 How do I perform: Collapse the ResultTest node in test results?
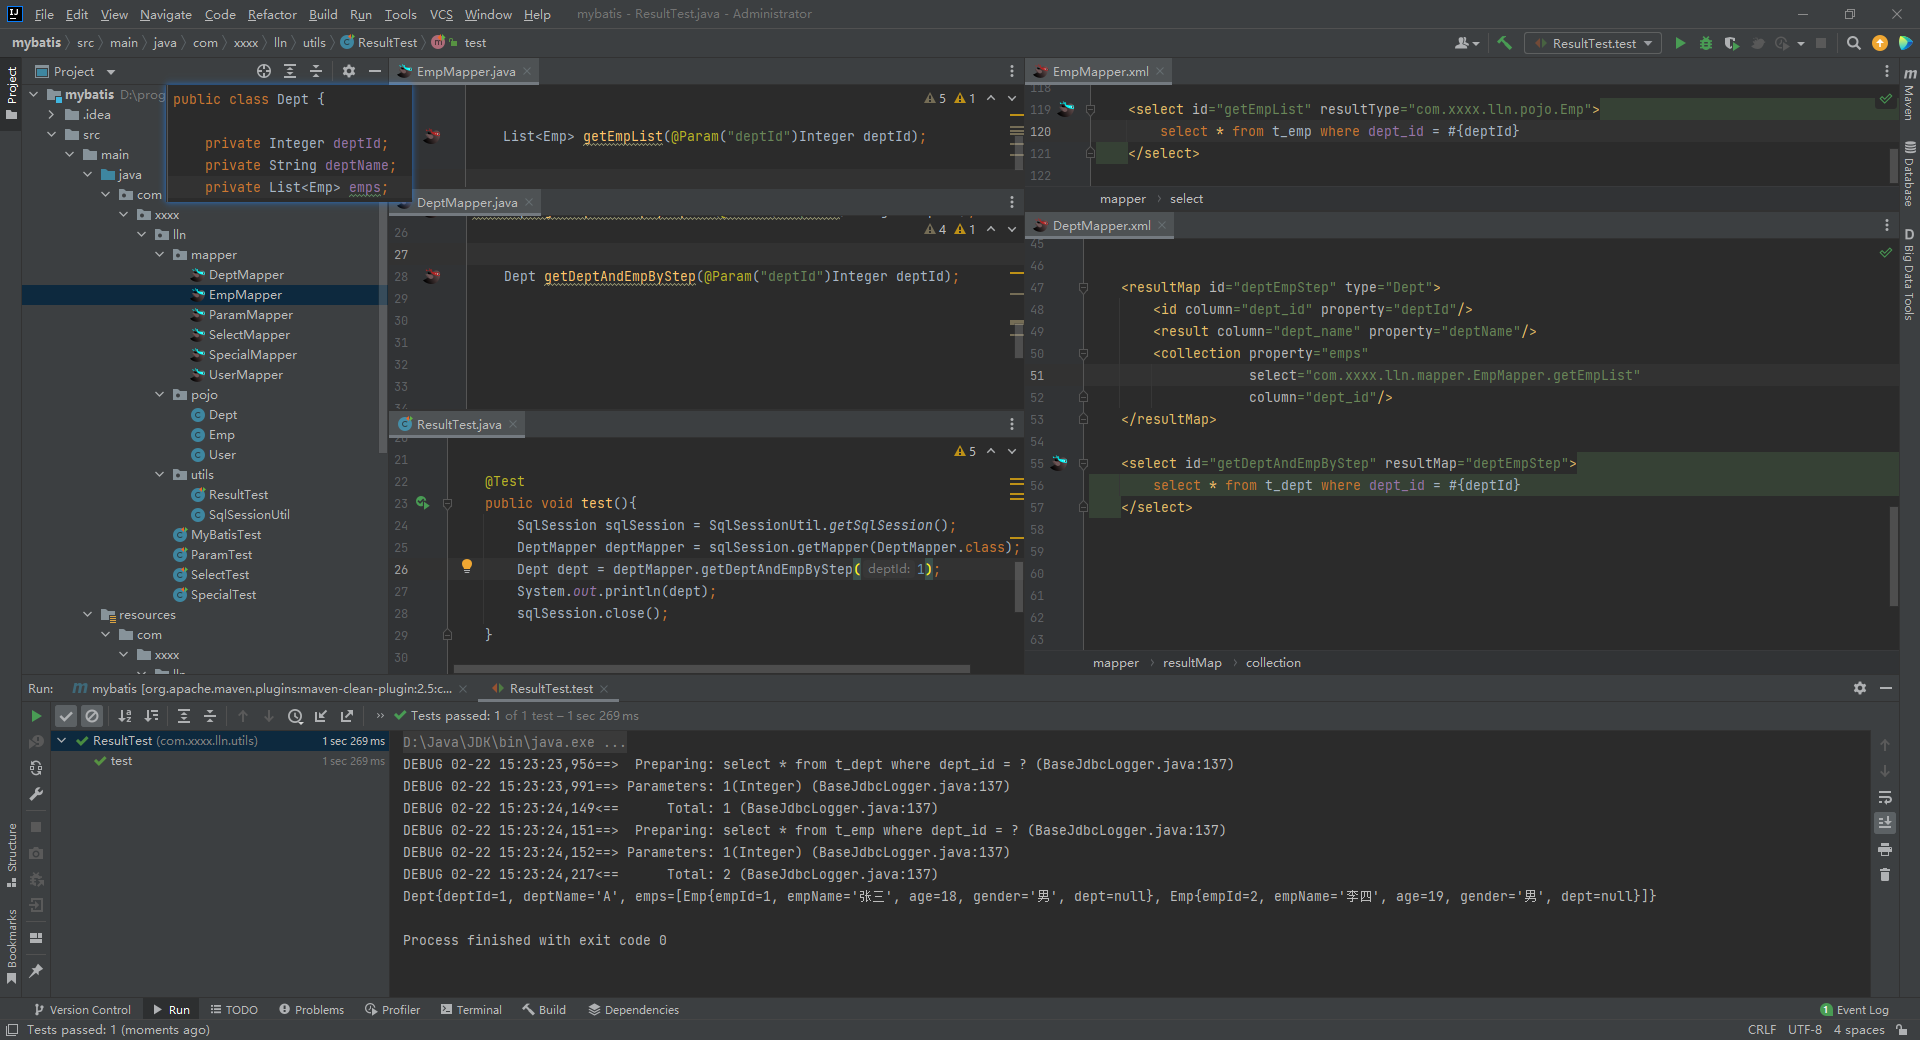tap(62, 741)
